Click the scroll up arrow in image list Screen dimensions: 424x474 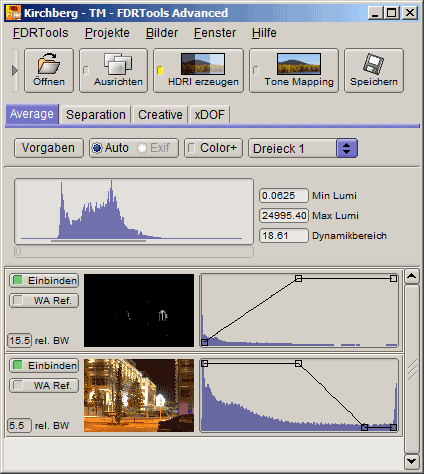tap(412, 276)
